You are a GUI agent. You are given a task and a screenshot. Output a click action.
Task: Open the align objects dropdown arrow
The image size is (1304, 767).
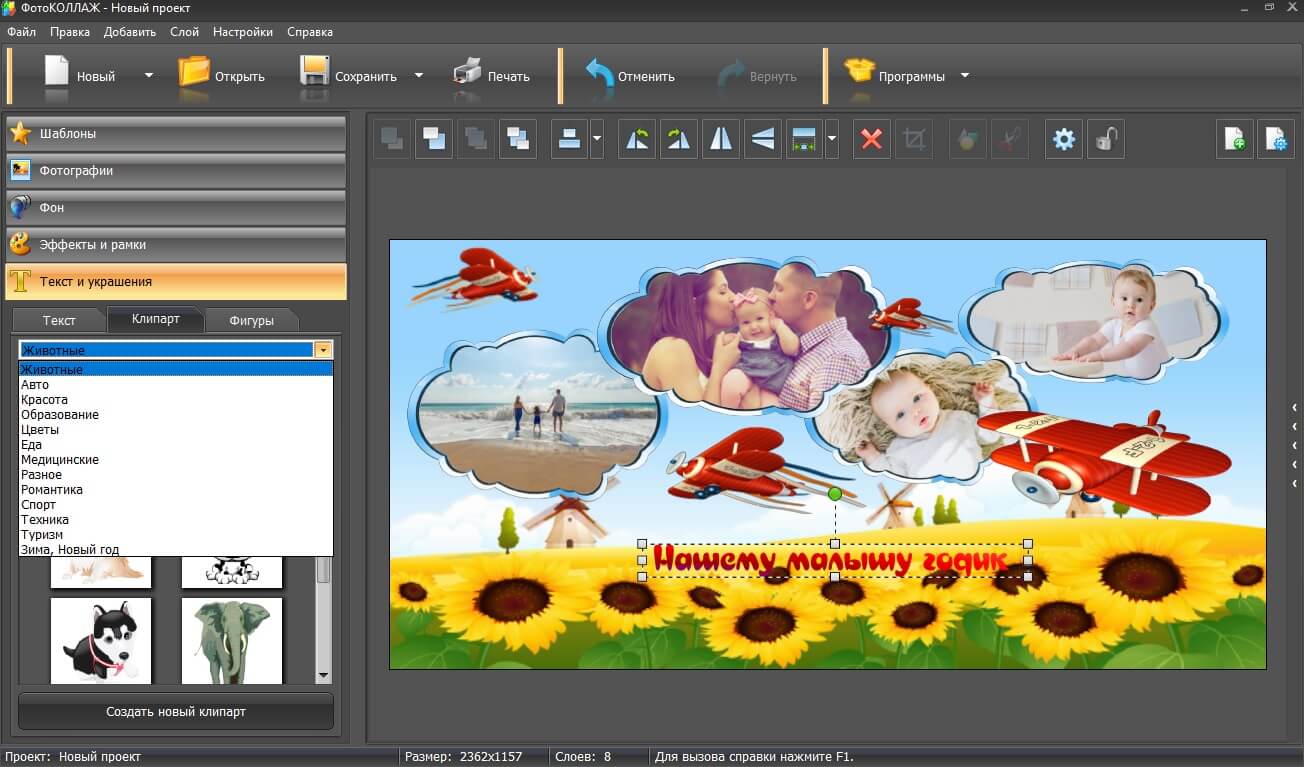click(x=597, y=140)
